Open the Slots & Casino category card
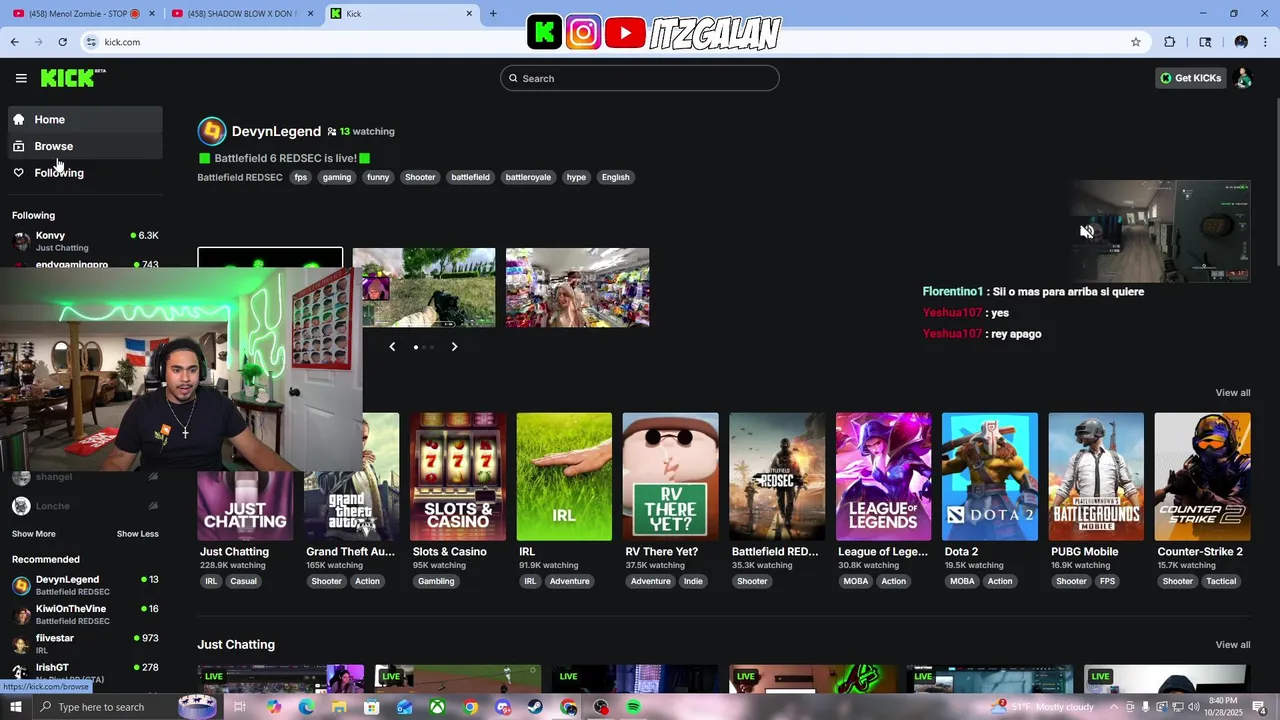 pyautogui.click(x=458, y=477)
